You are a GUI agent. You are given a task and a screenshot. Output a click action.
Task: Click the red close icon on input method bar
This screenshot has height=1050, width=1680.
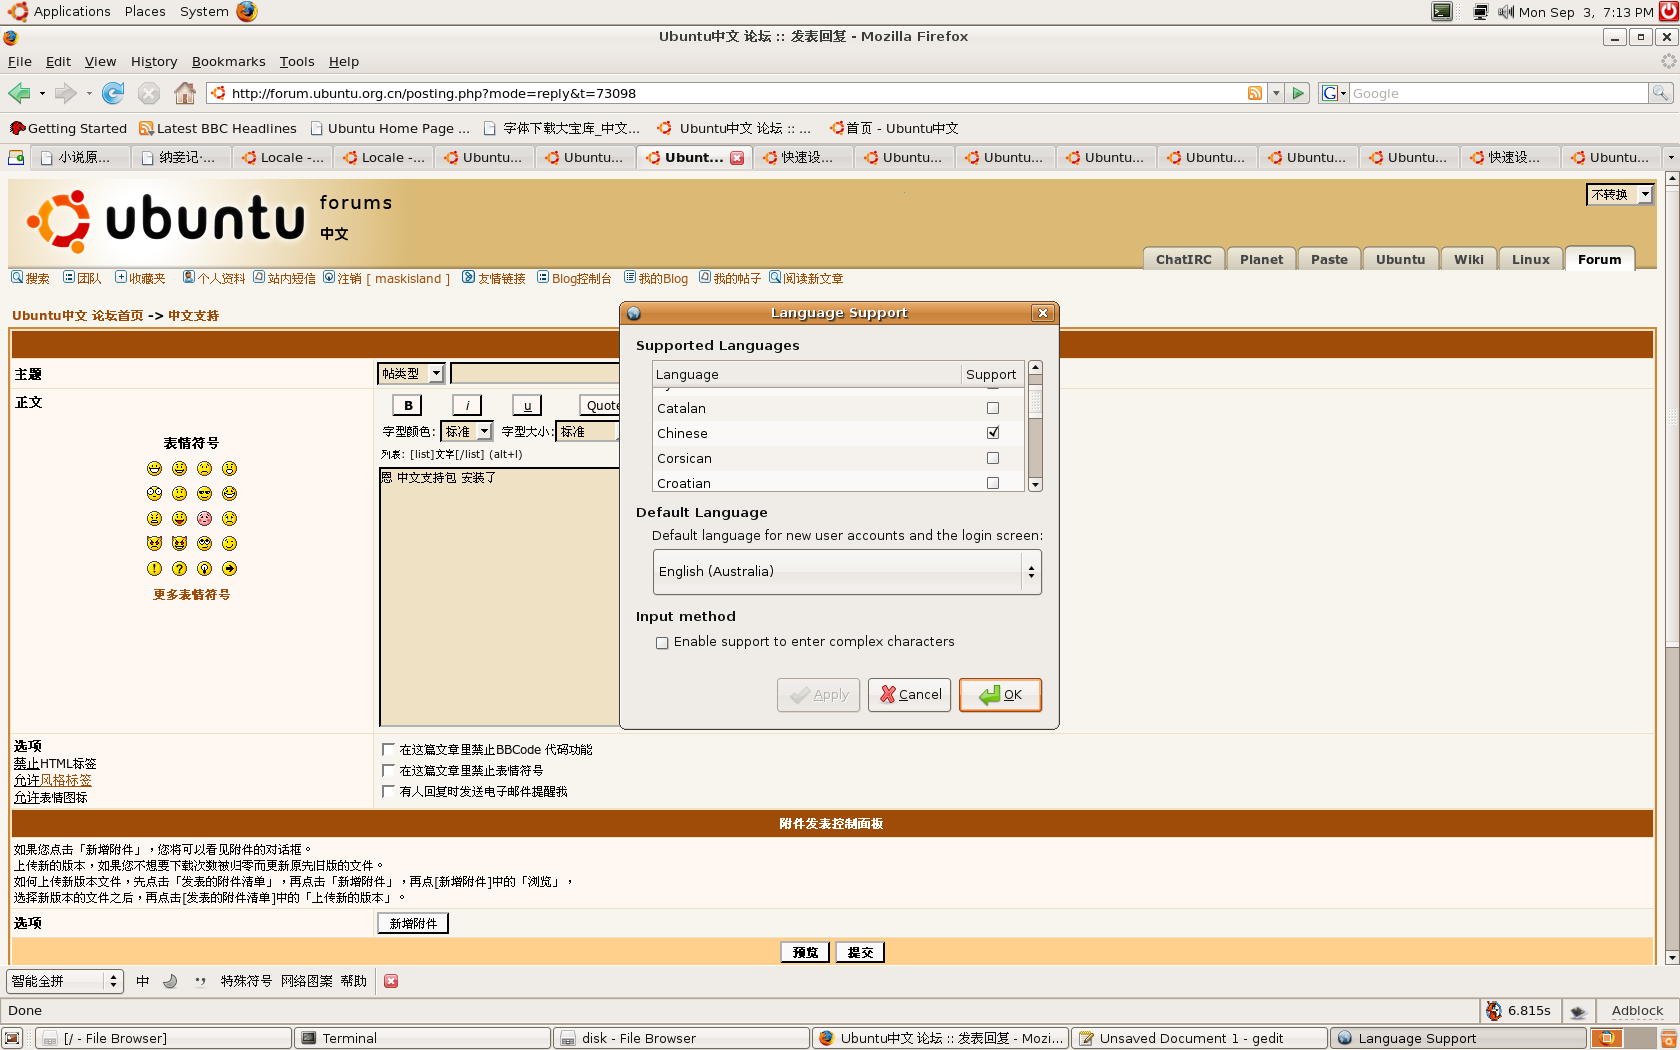pyautogui.click(x=391, y=981)
